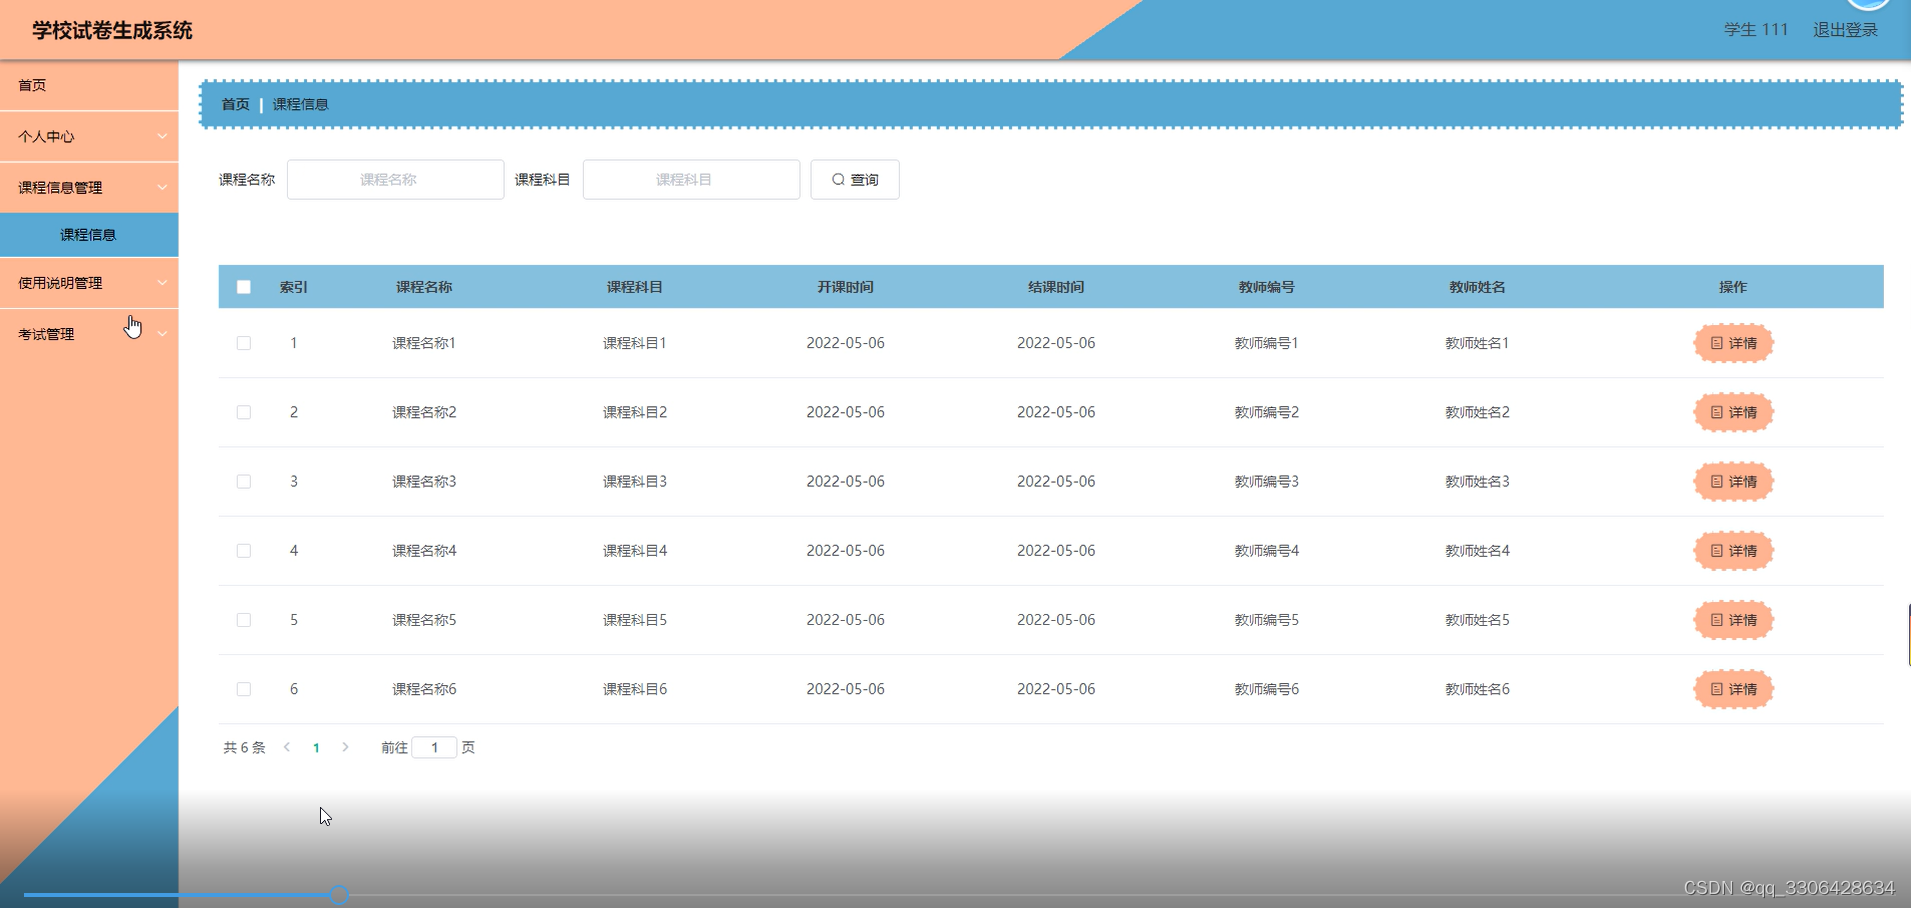Image resolution: width=1911 pixels, height=908 pixels.
Task: Open 详情 for 课程名称1 row
Action: tap(1733, 343)
